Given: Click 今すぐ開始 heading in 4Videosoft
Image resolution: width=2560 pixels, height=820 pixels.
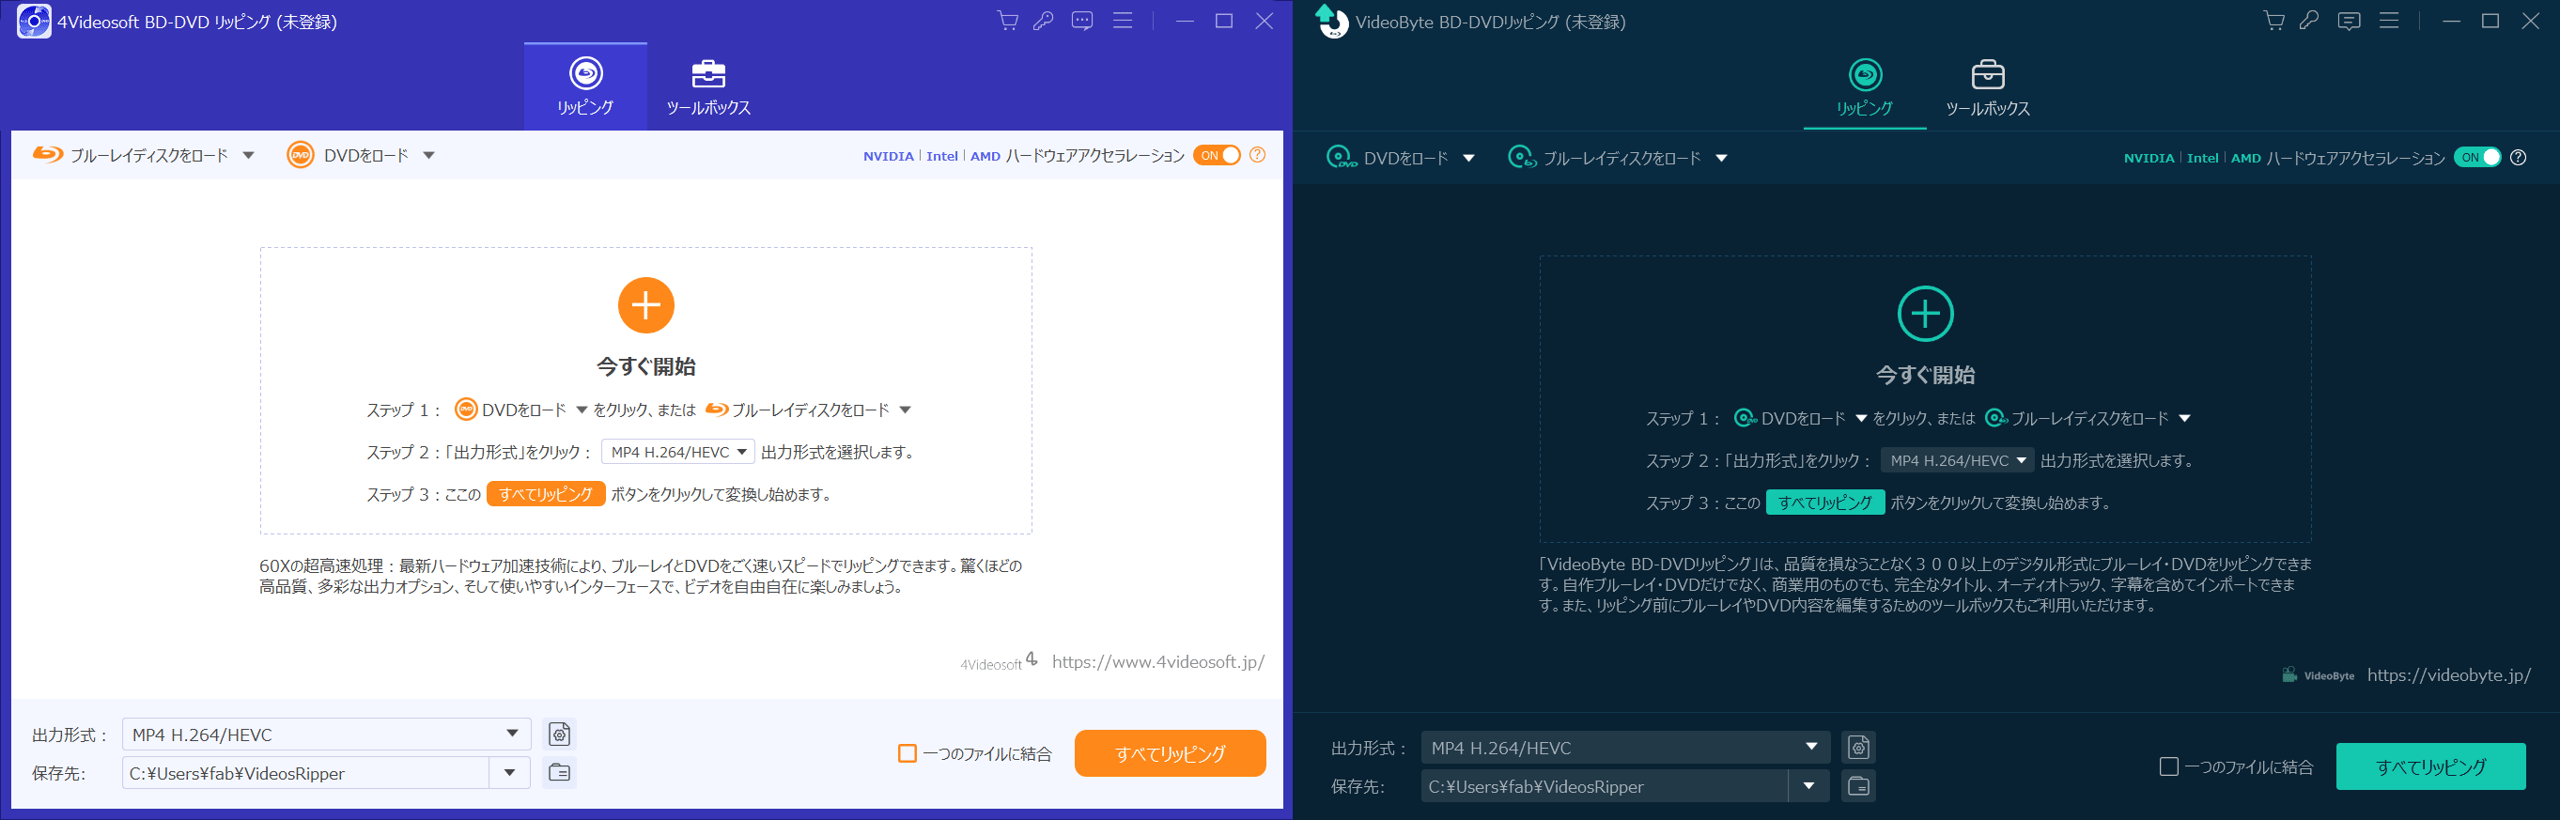Looking at the screenshot, I should [x=646, y=366].
